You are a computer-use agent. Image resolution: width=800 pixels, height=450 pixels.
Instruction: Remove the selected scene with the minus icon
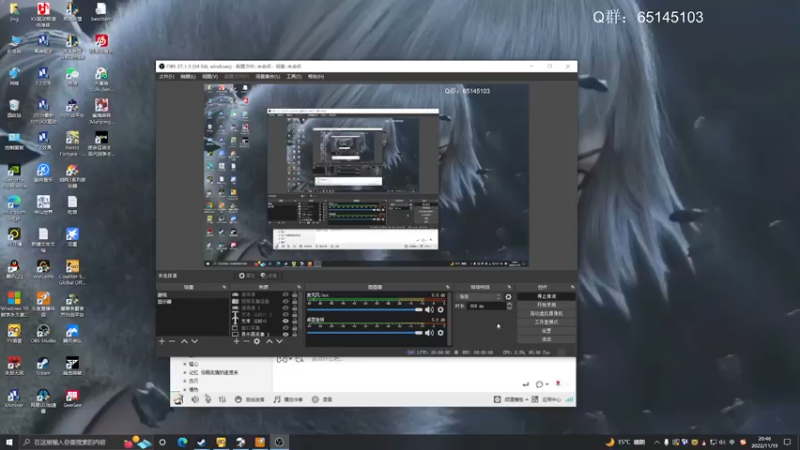[x=172, y=341]
